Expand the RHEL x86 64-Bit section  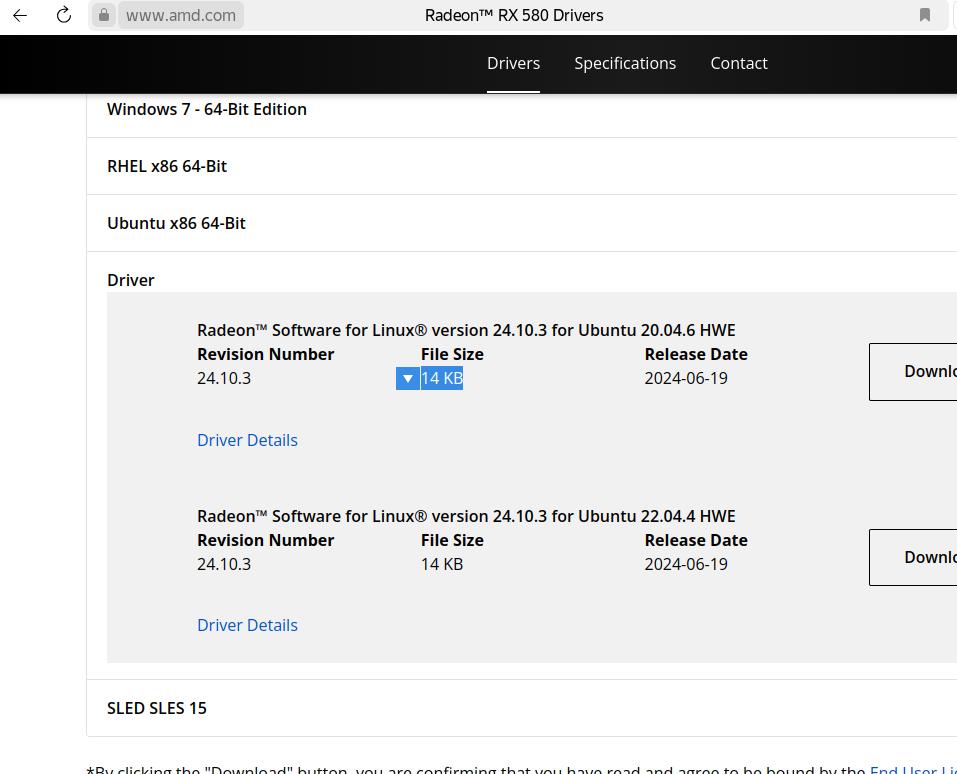click(x=522, y=166)
